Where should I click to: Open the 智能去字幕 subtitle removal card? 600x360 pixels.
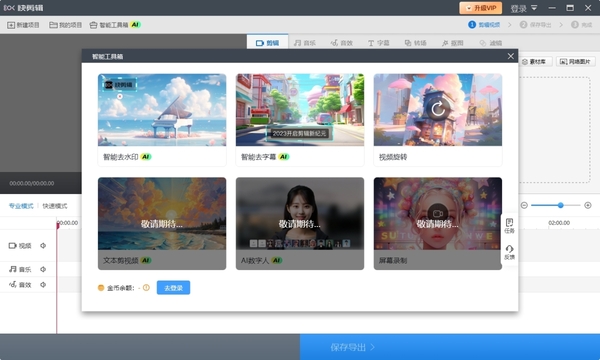tap(300, 120)
